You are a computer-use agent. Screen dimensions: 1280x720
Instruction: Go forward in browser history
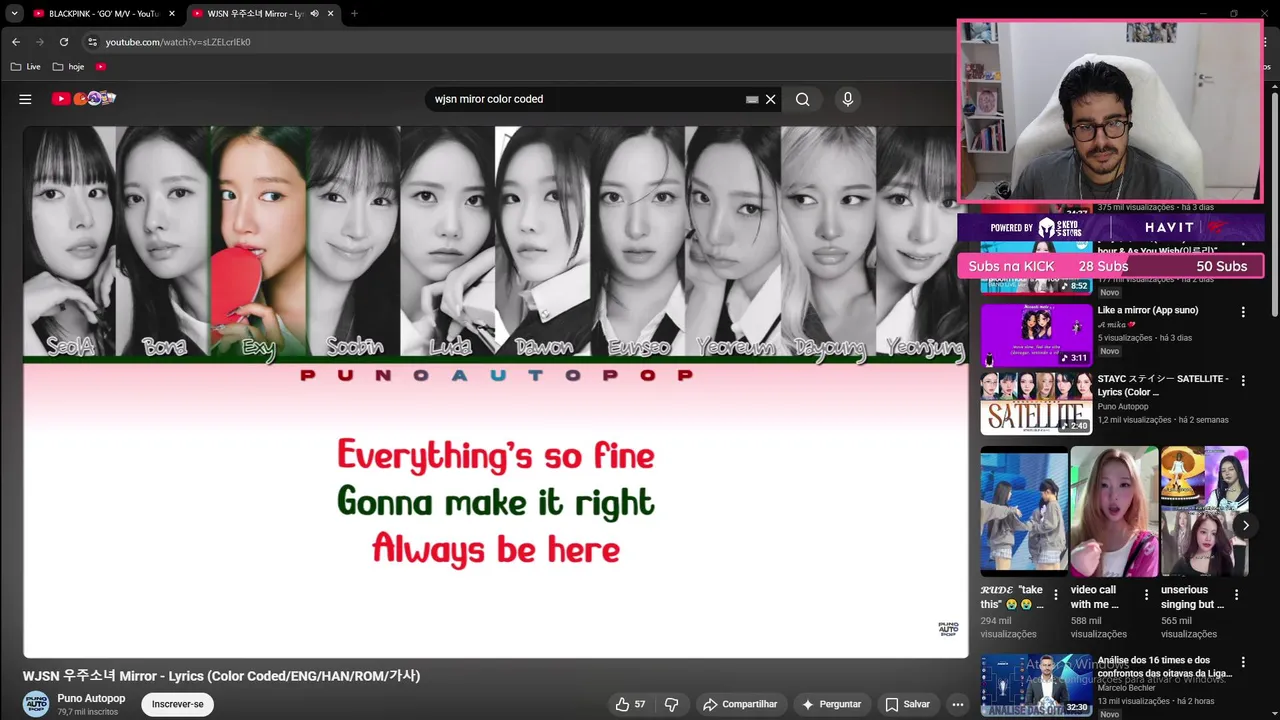(x=40, y=42)
